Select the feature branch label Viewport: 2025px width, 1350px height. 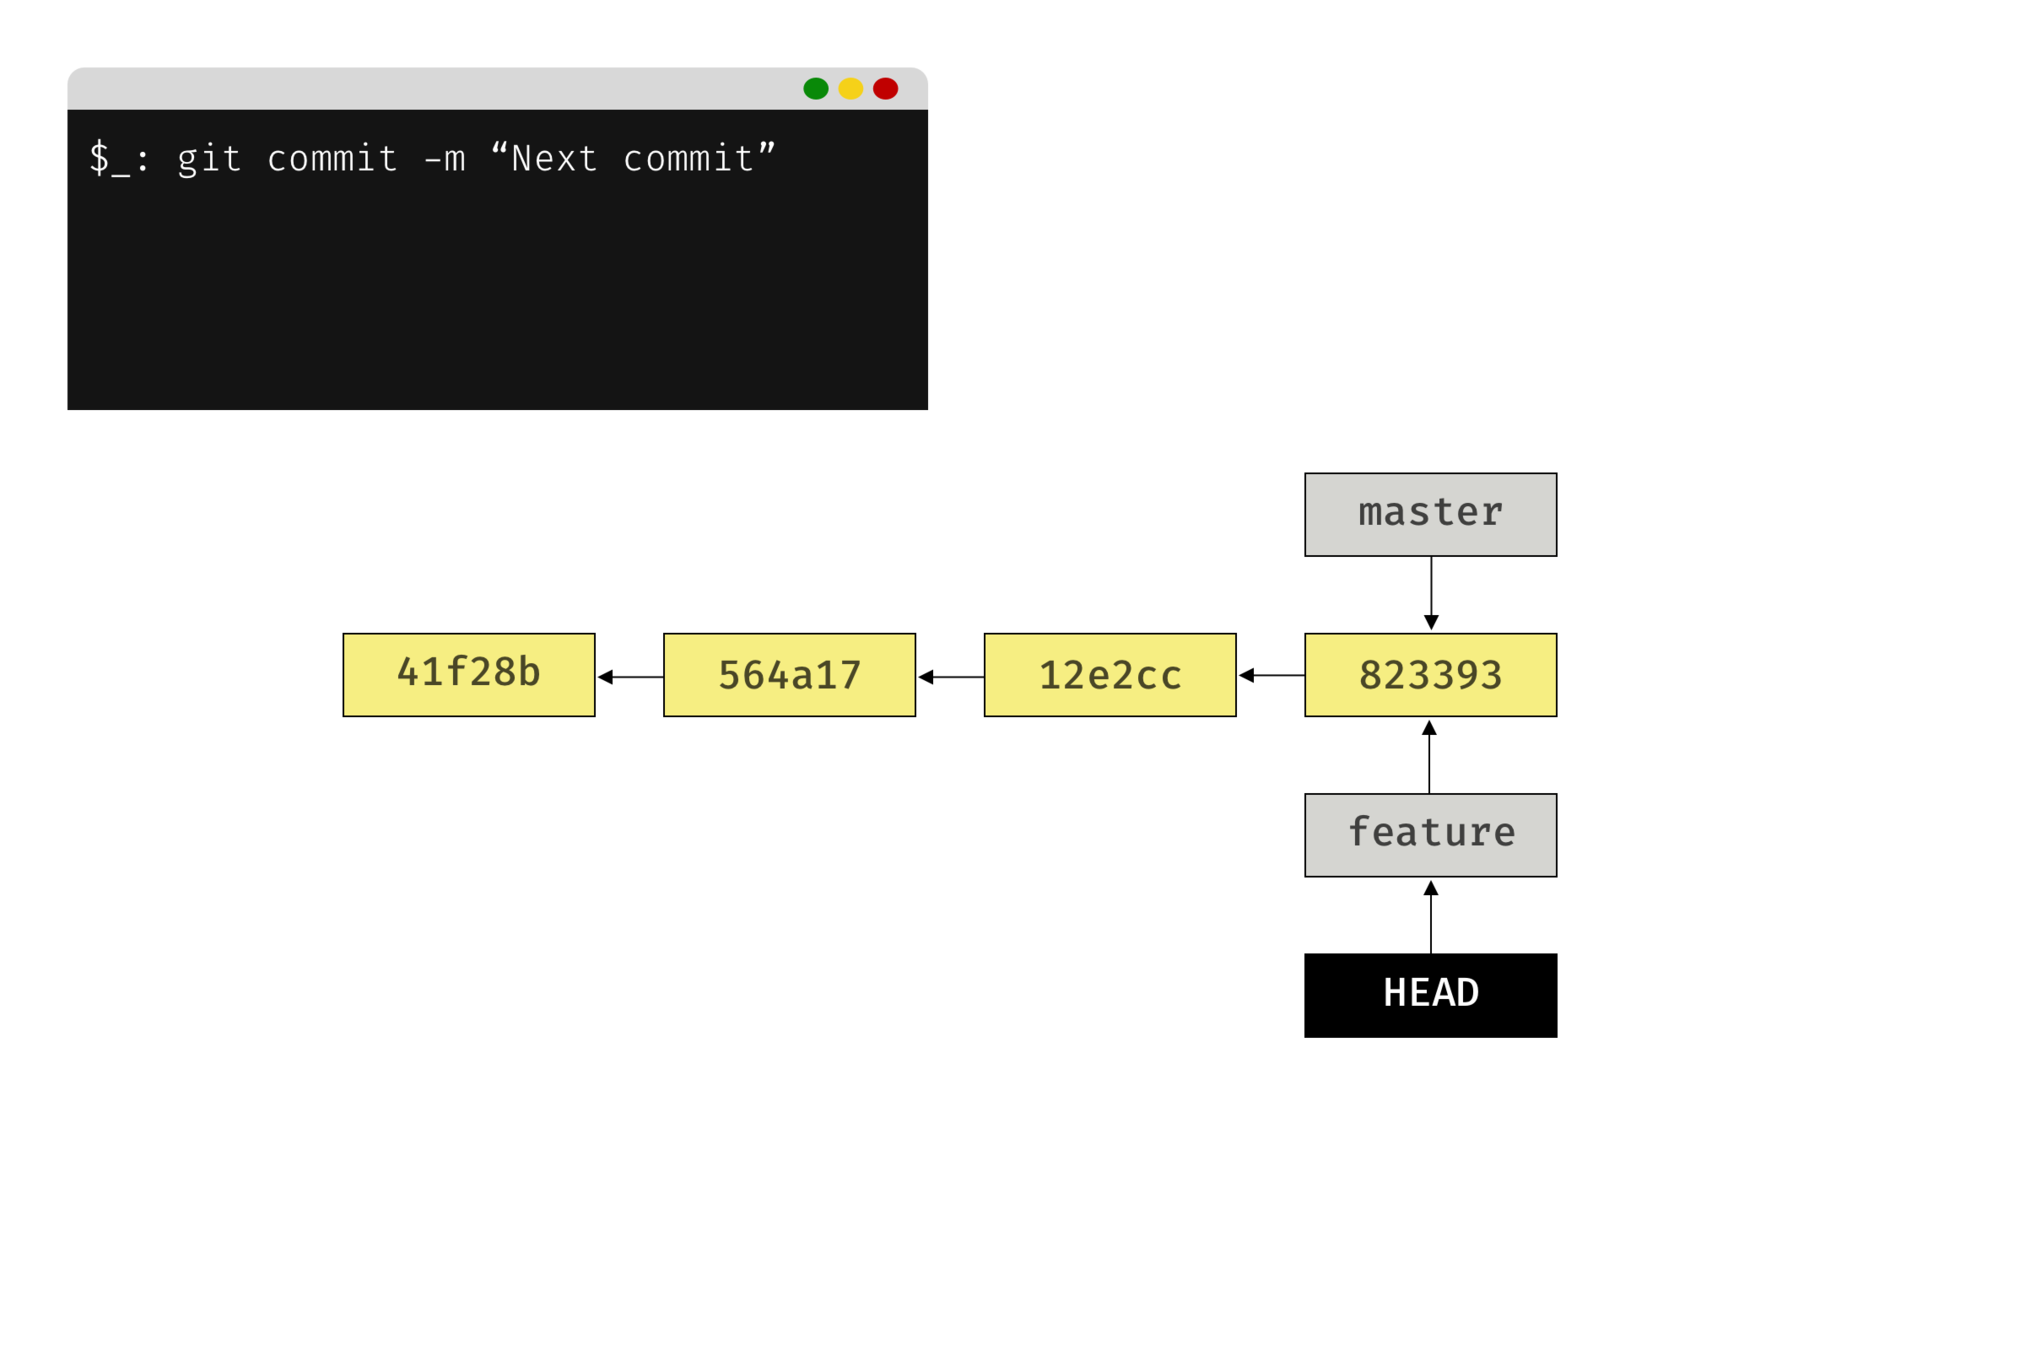[1430, 834]
